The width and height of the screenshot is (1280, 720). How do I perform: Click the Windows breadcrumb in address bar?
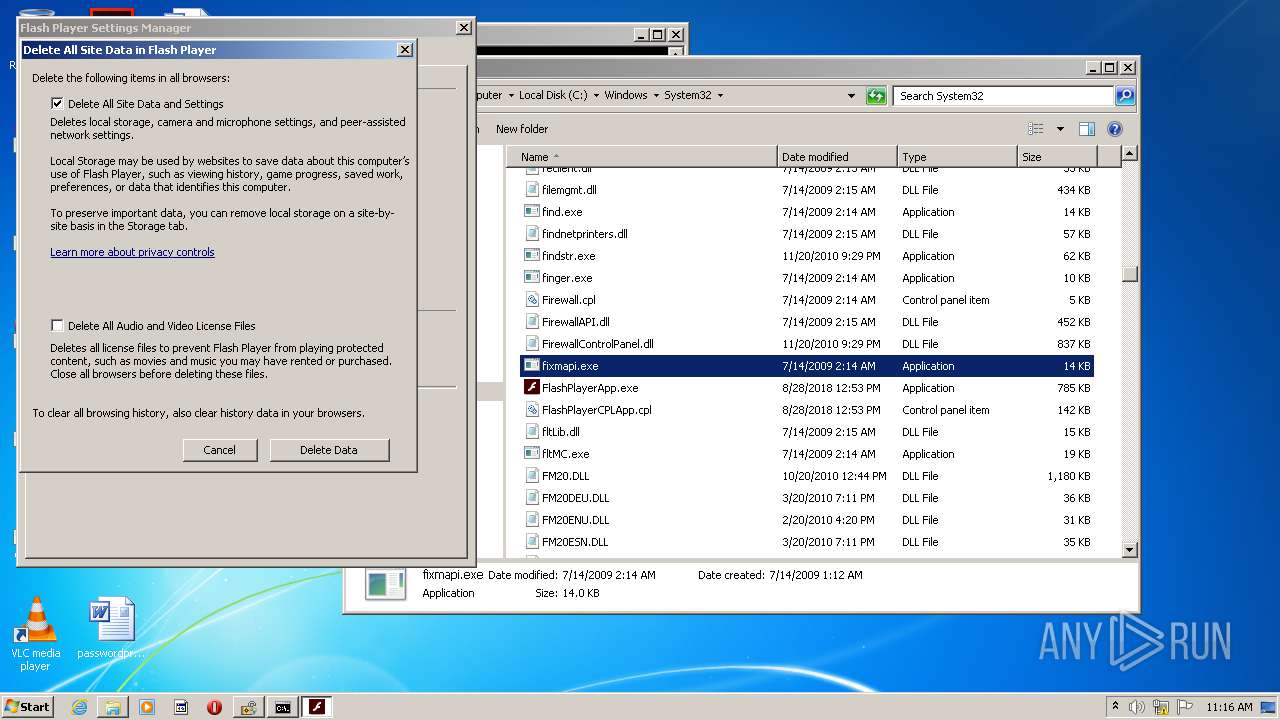coord(626,96)
